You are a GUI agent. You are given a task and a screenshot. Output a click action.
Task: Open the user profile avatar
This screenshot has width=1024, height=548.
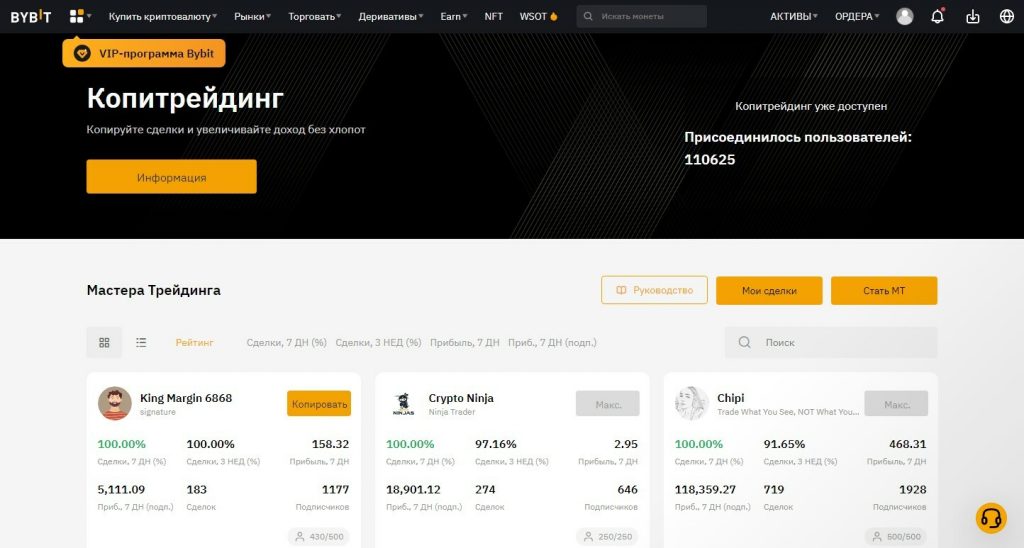point(904,16)
